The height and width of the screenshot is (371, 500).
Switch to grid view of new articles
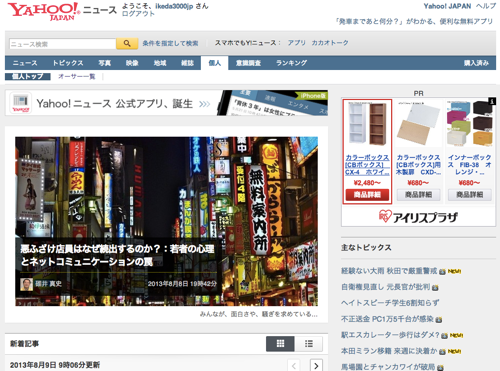coord(280,344)
